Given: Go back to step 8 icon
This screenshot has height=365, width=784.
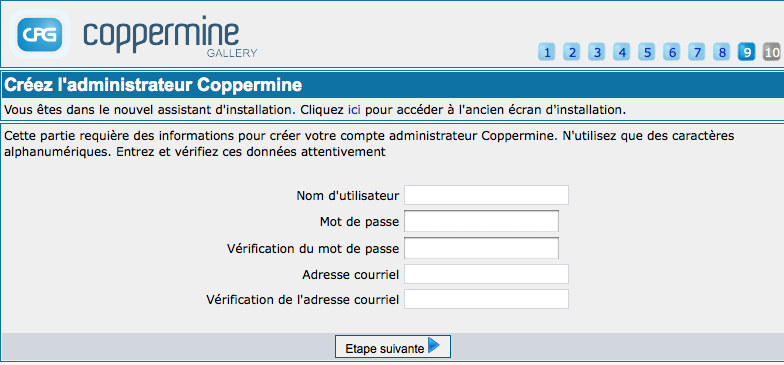Looking at the screenshot, I should coord(722,52).
